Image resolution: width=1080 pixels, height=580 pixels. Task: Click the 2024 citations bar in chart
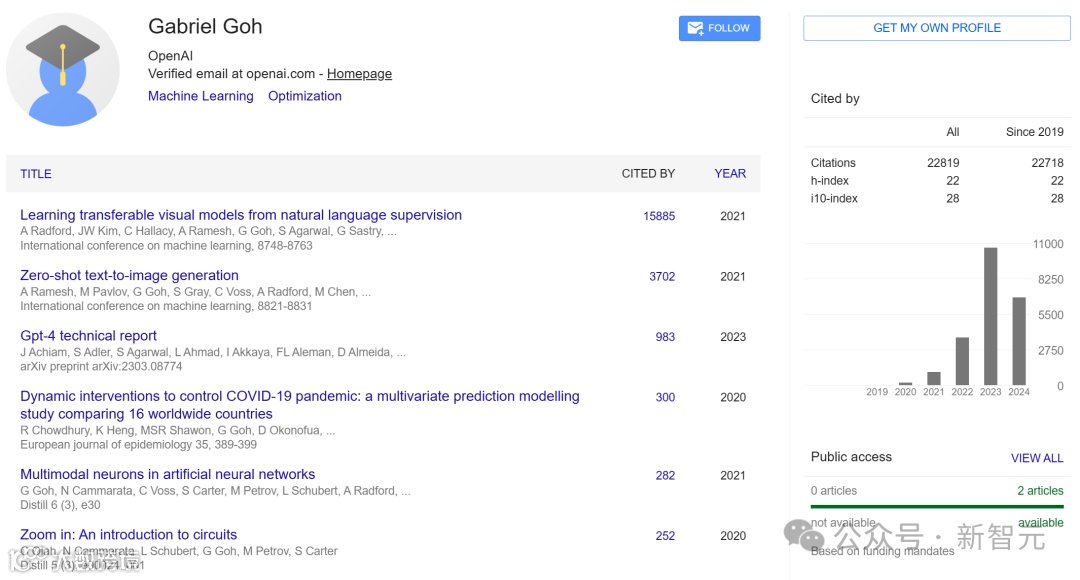coord(1019,341)
